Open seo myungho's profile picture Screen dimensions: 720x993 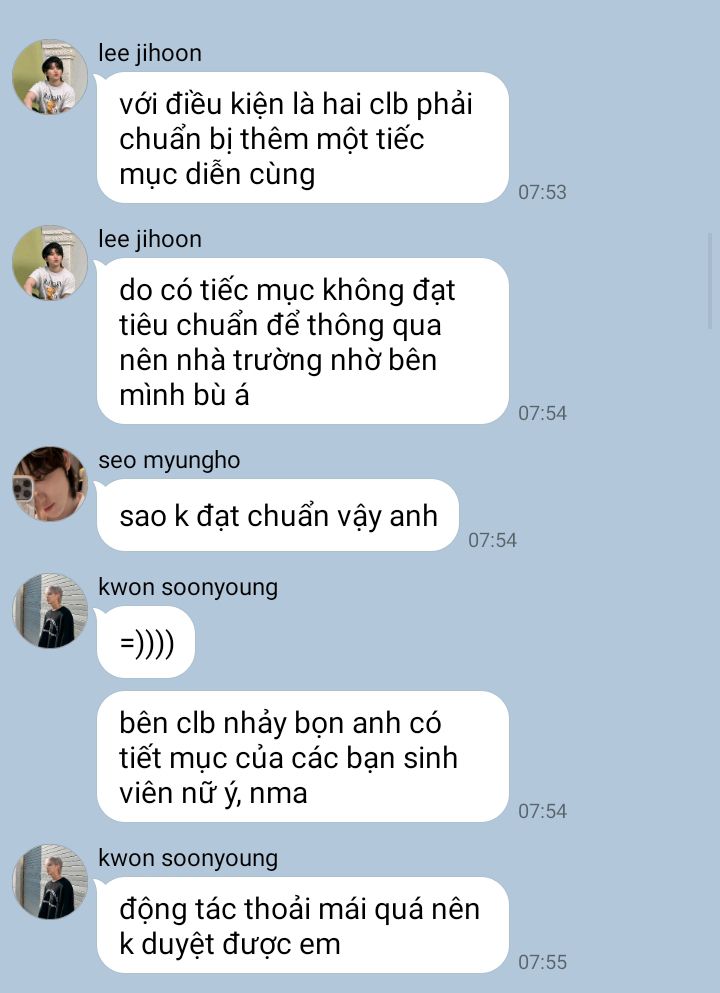coord(50,484)
